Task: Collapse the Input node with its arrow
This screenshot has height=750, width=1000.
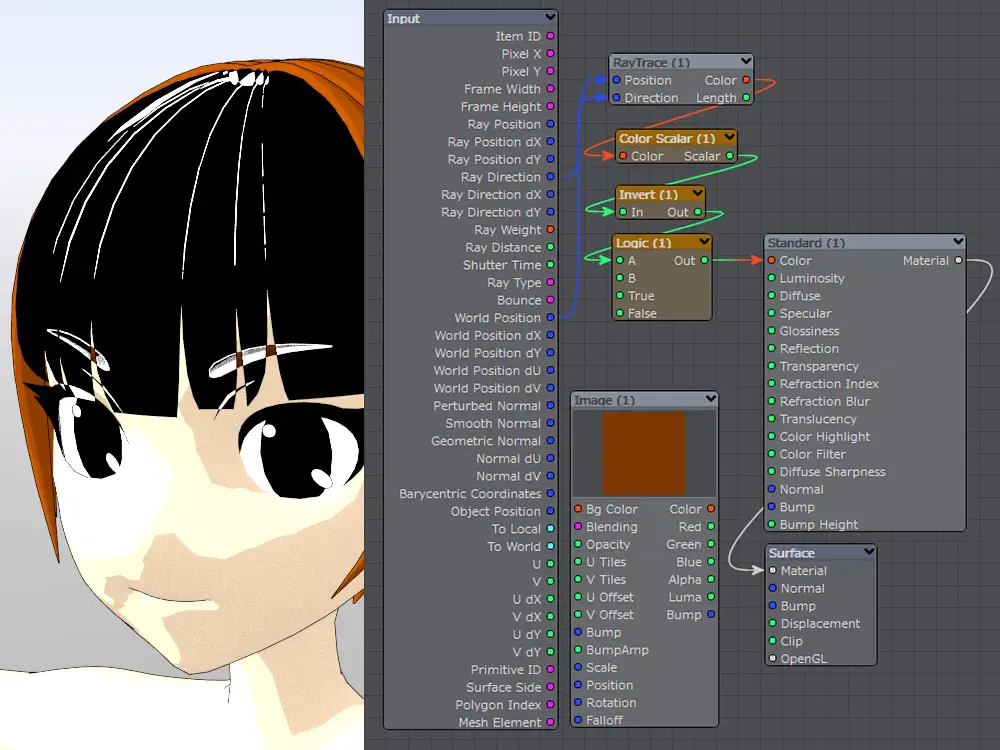Action: (549, 18)
